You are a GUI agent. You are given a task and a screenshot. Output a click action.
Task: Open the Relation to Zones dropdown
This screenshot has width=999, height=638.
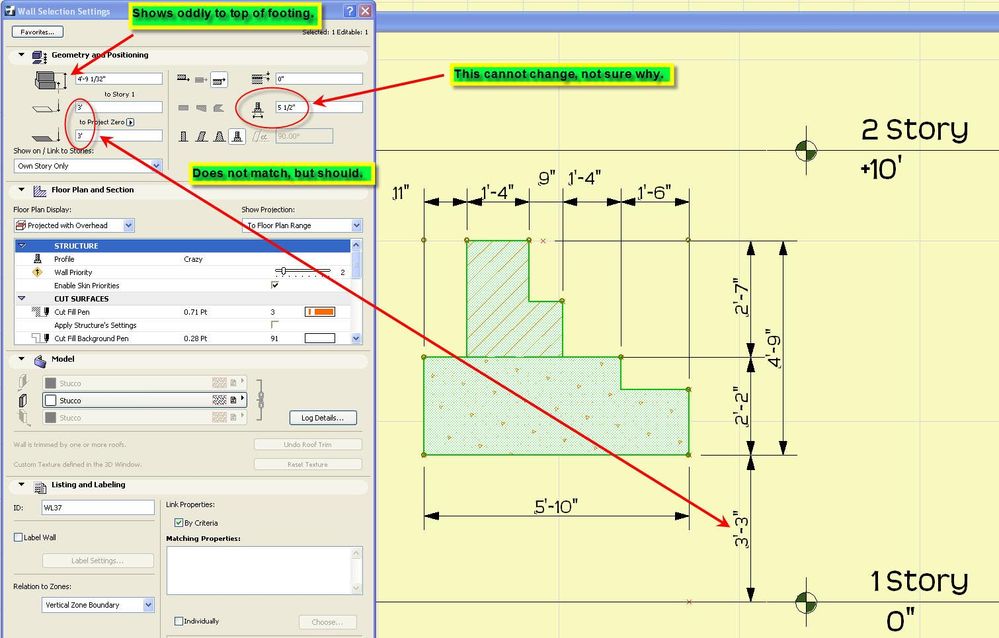pos(98,605)
